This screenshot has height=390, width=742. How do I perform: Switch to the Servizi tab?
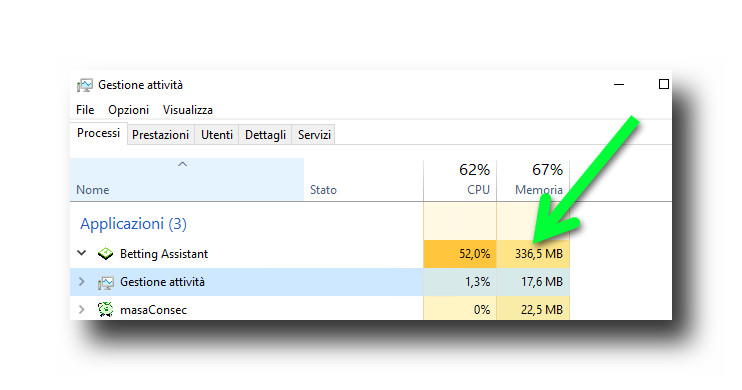[314, 135]
